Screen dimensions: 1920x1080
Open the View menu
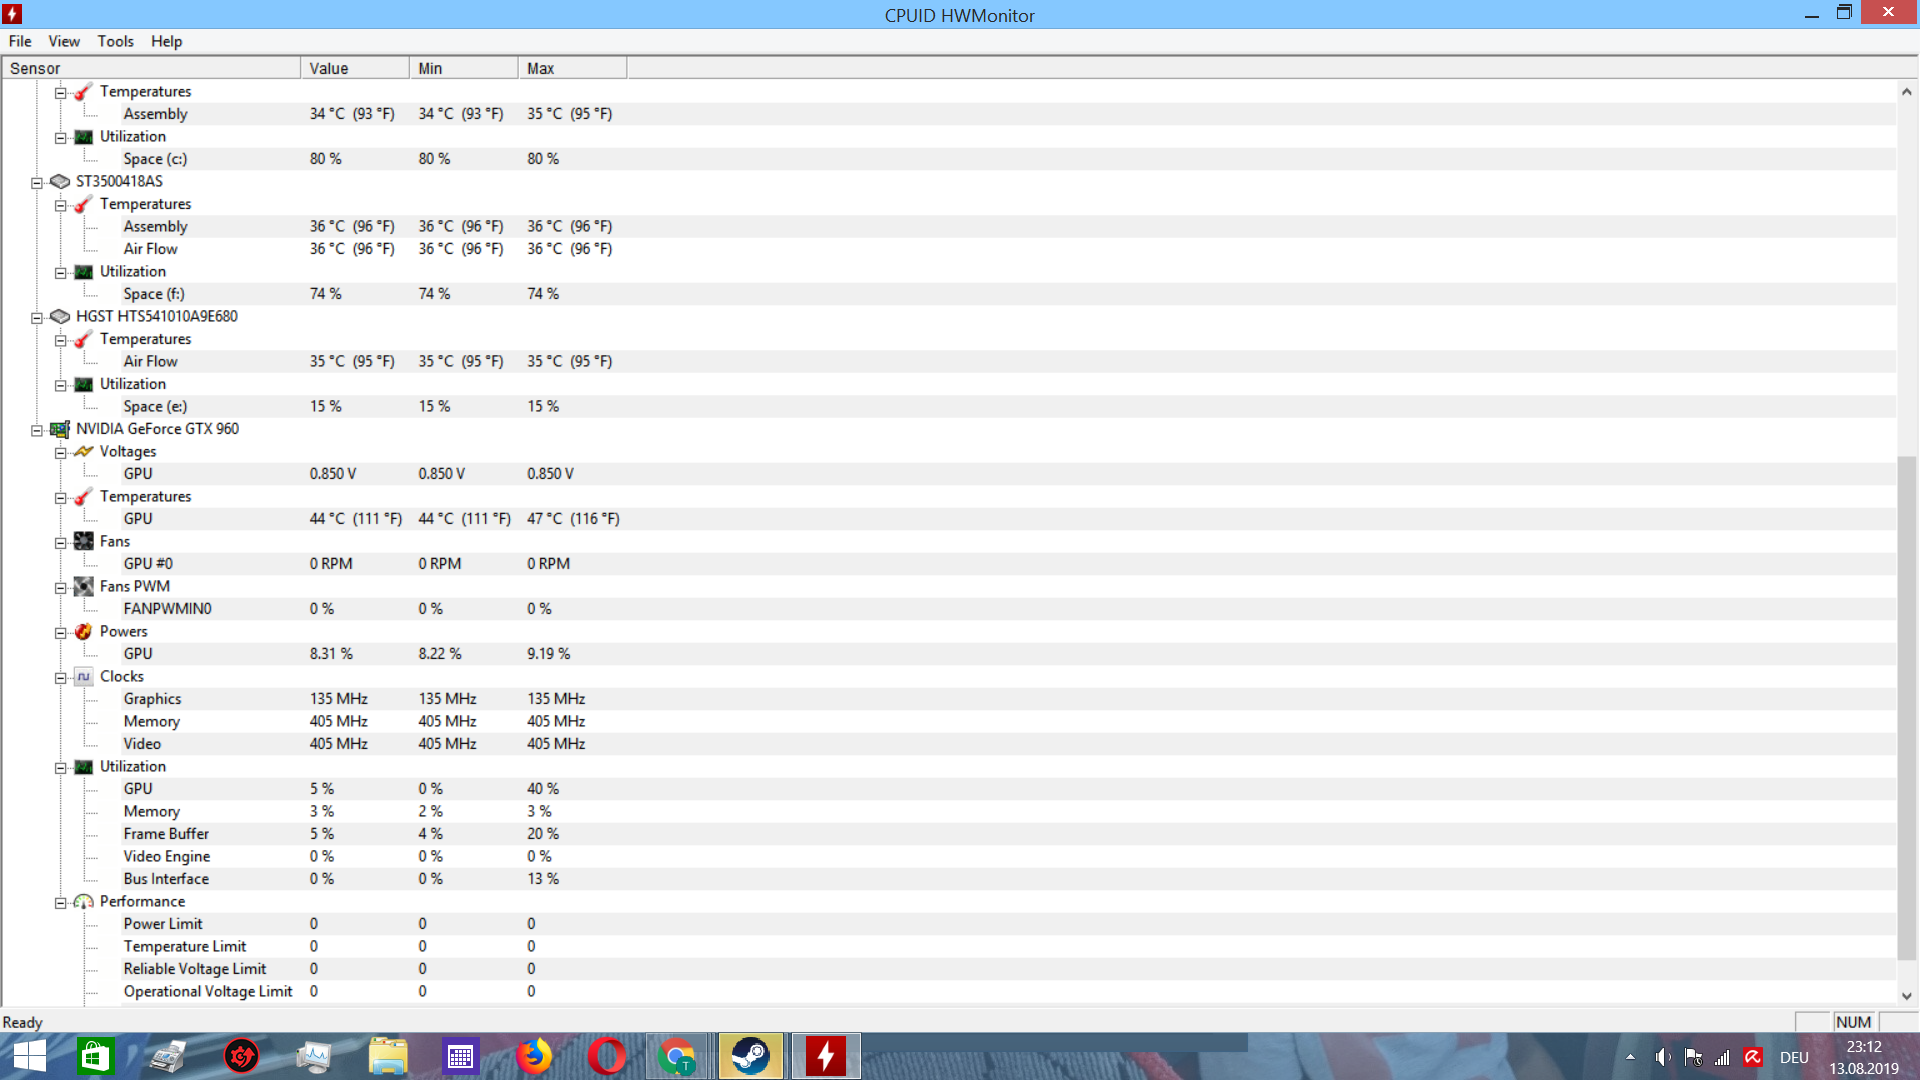64,41
